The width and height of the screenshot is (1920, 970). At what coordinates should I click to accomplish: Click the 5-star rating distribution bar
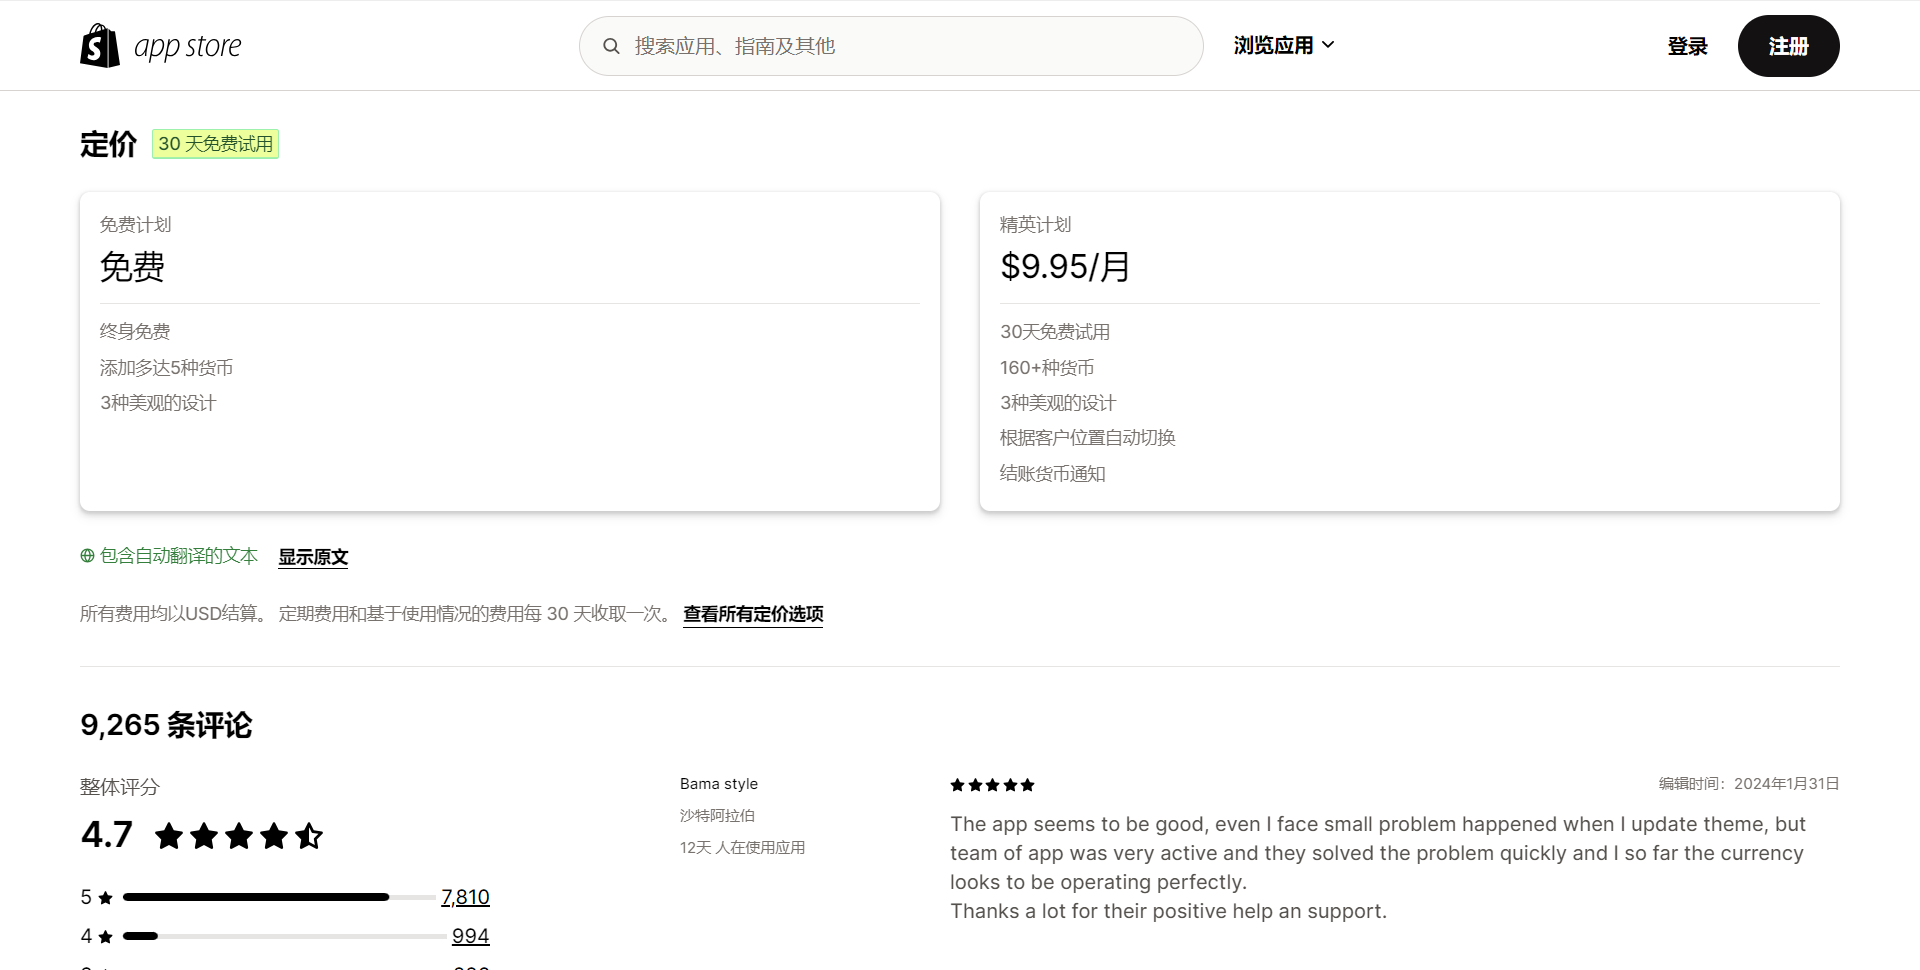[x=279, y=897]
